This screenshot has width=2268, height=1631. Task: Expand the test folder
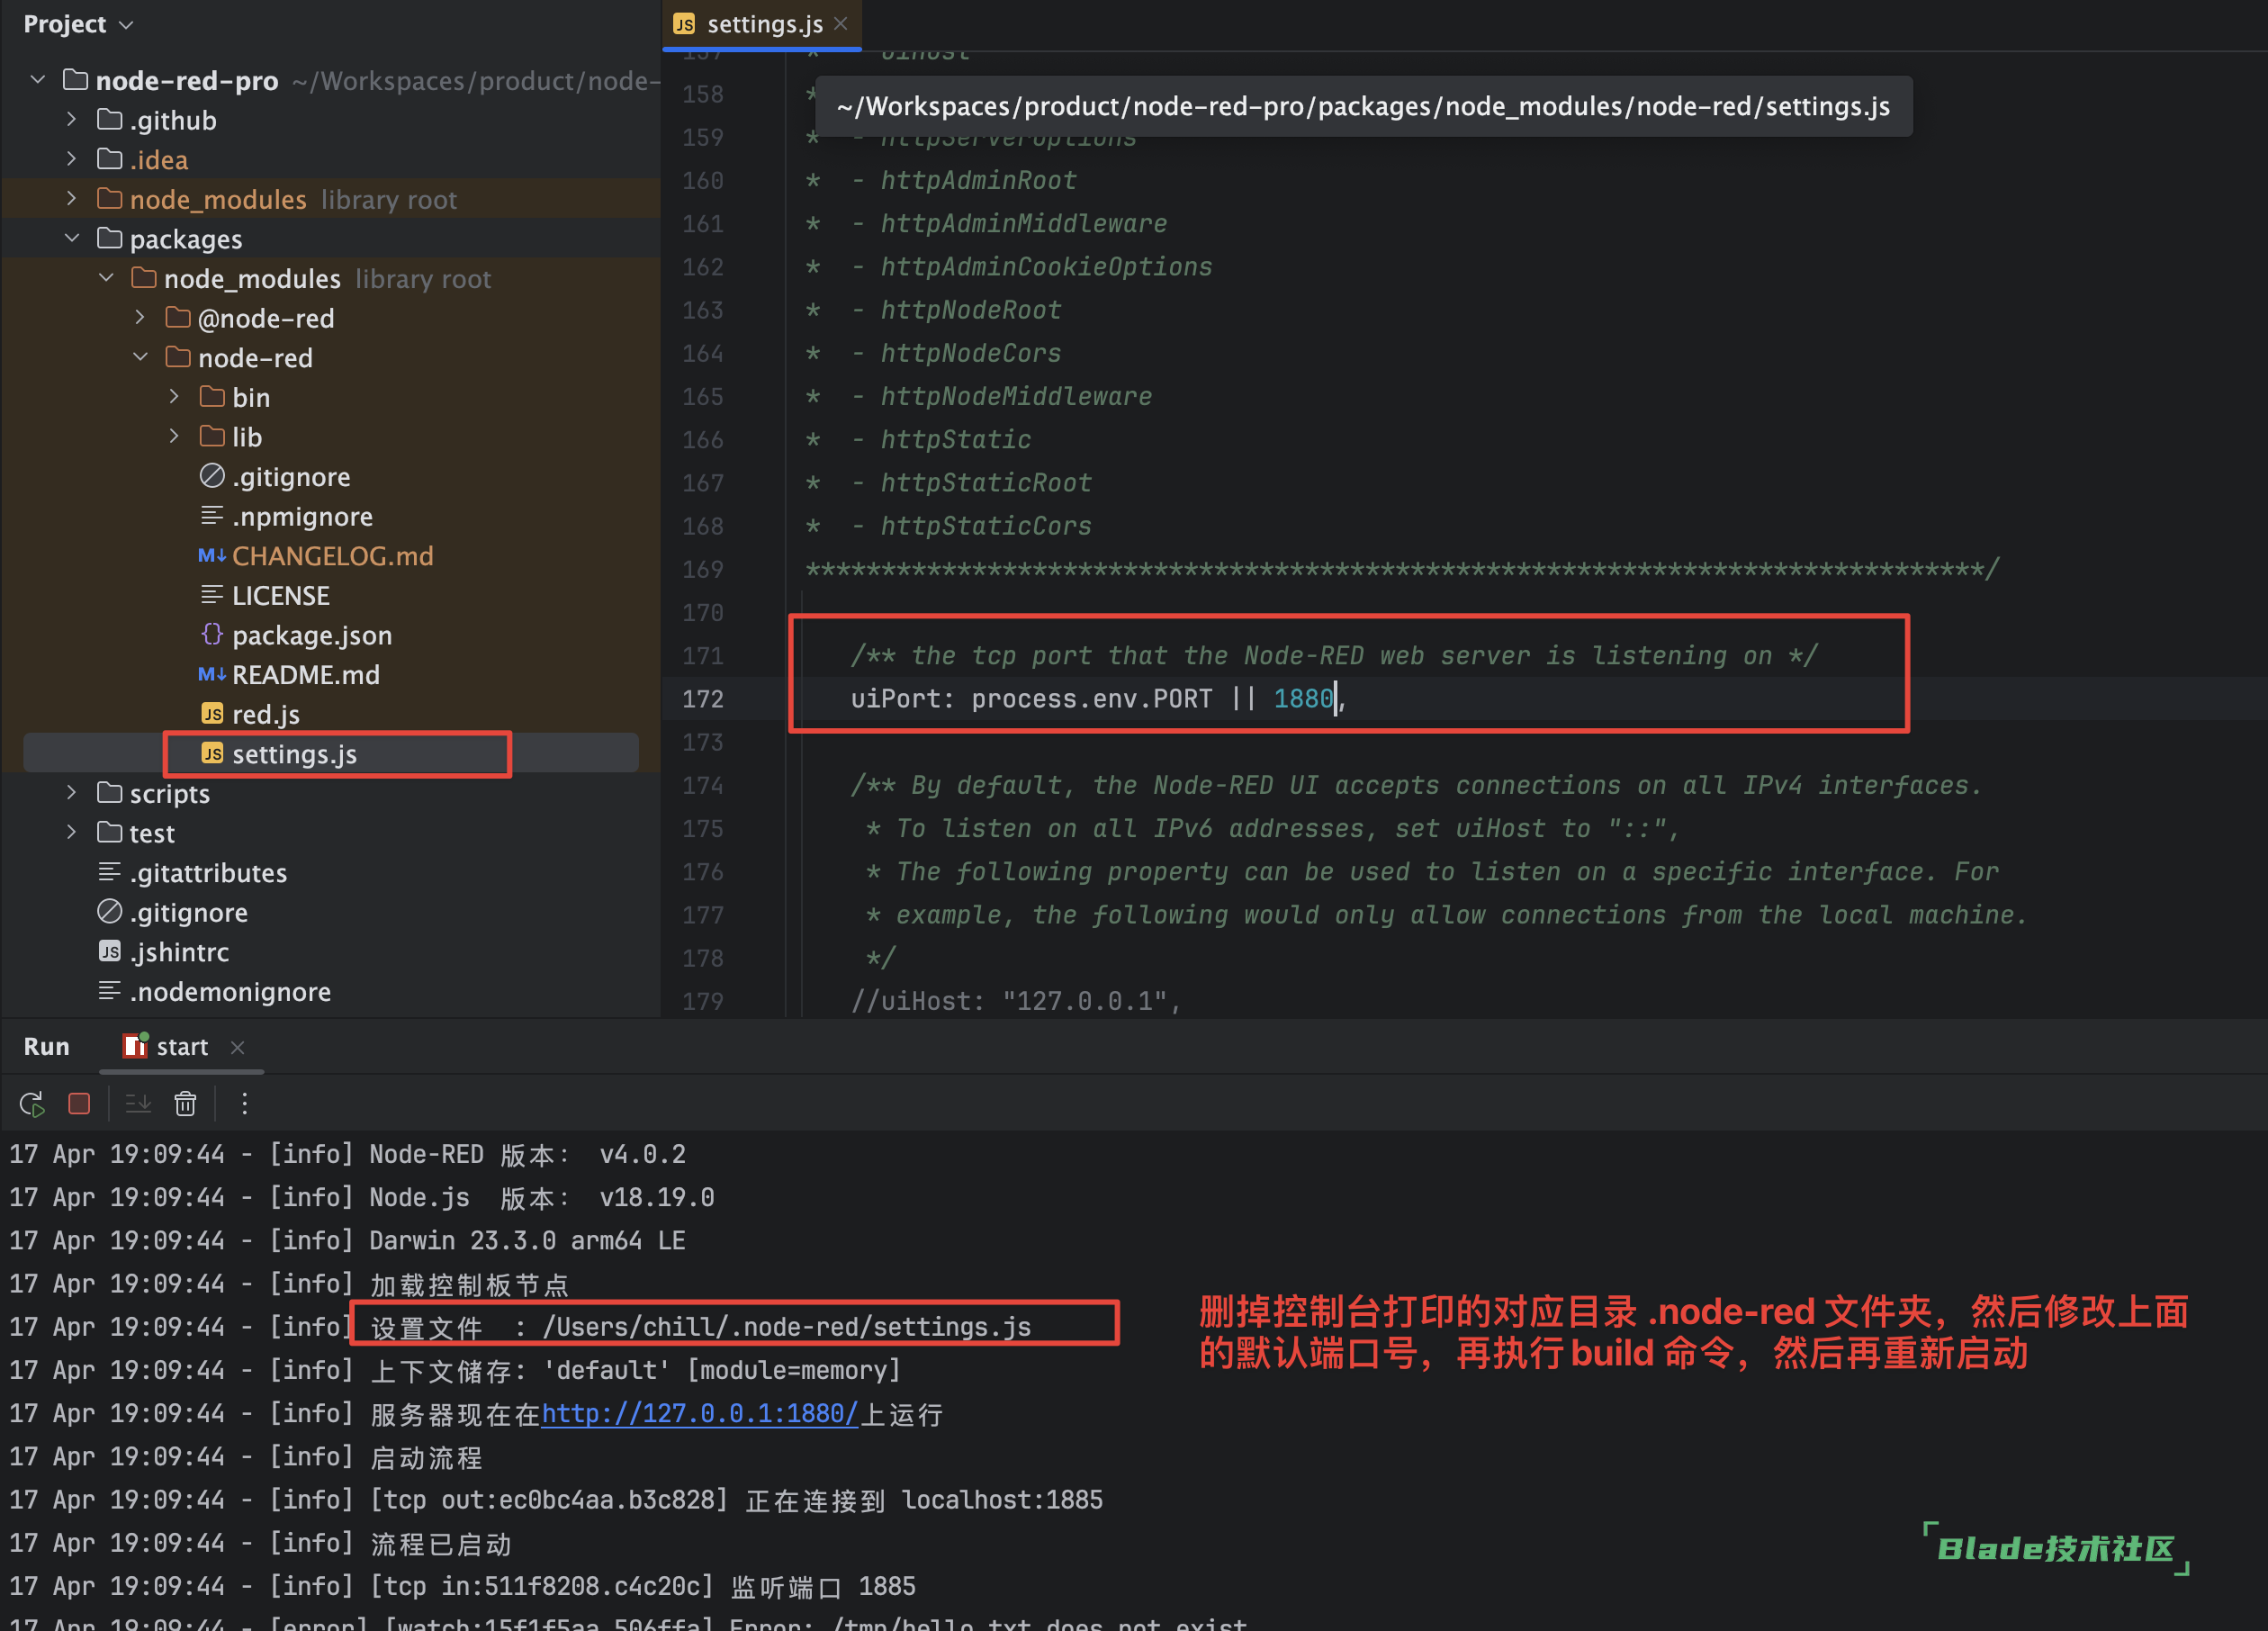71,832
